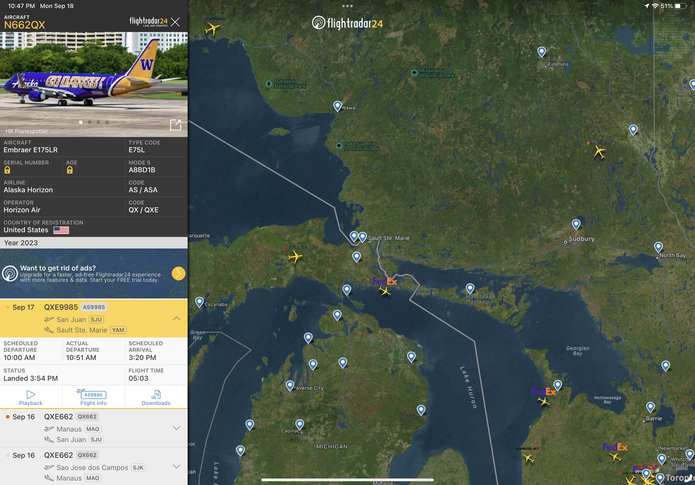Tap the Sudbury city label
The height and width of the screenshot is (485, 695).
click(581, 239)
